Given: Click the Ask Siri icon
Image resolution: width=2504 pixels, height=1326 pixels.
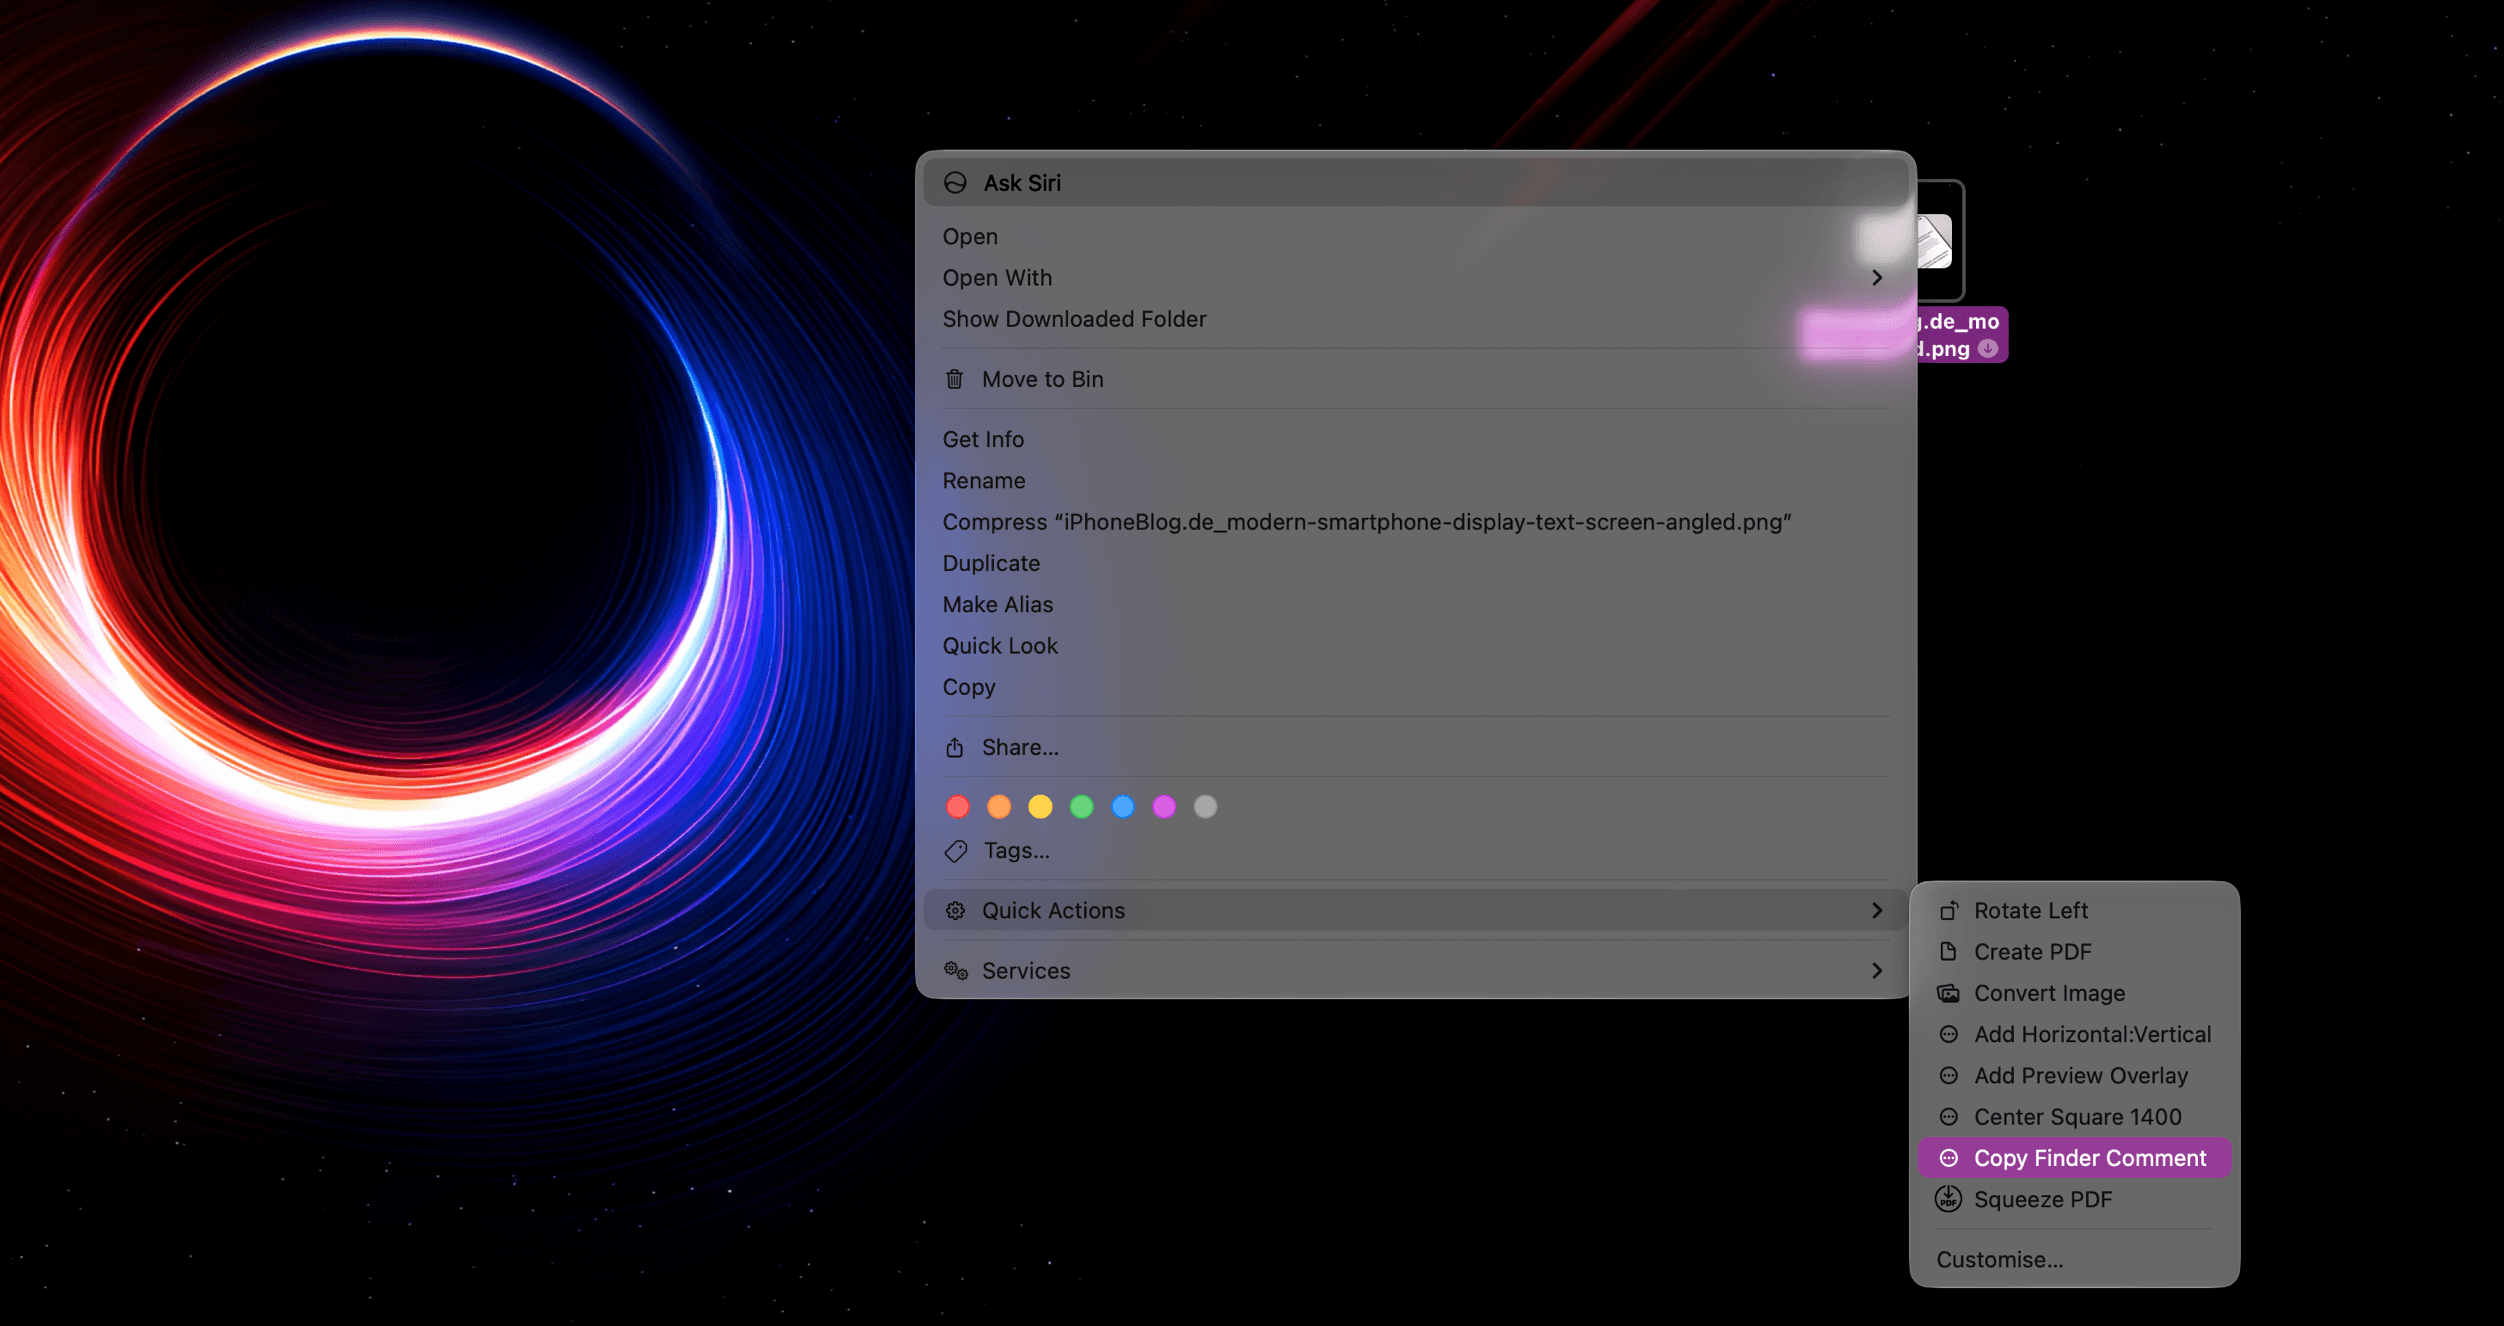Looking at the screenshot, I should coord(955,183).
